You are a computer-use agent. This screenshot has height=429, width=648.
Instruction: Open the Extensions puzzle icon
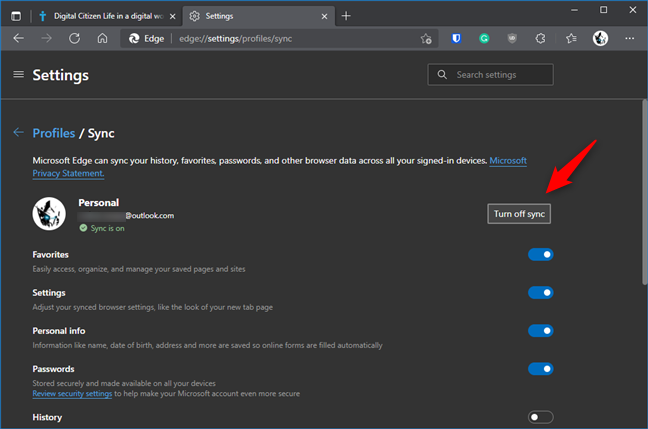tap(540, 38)
